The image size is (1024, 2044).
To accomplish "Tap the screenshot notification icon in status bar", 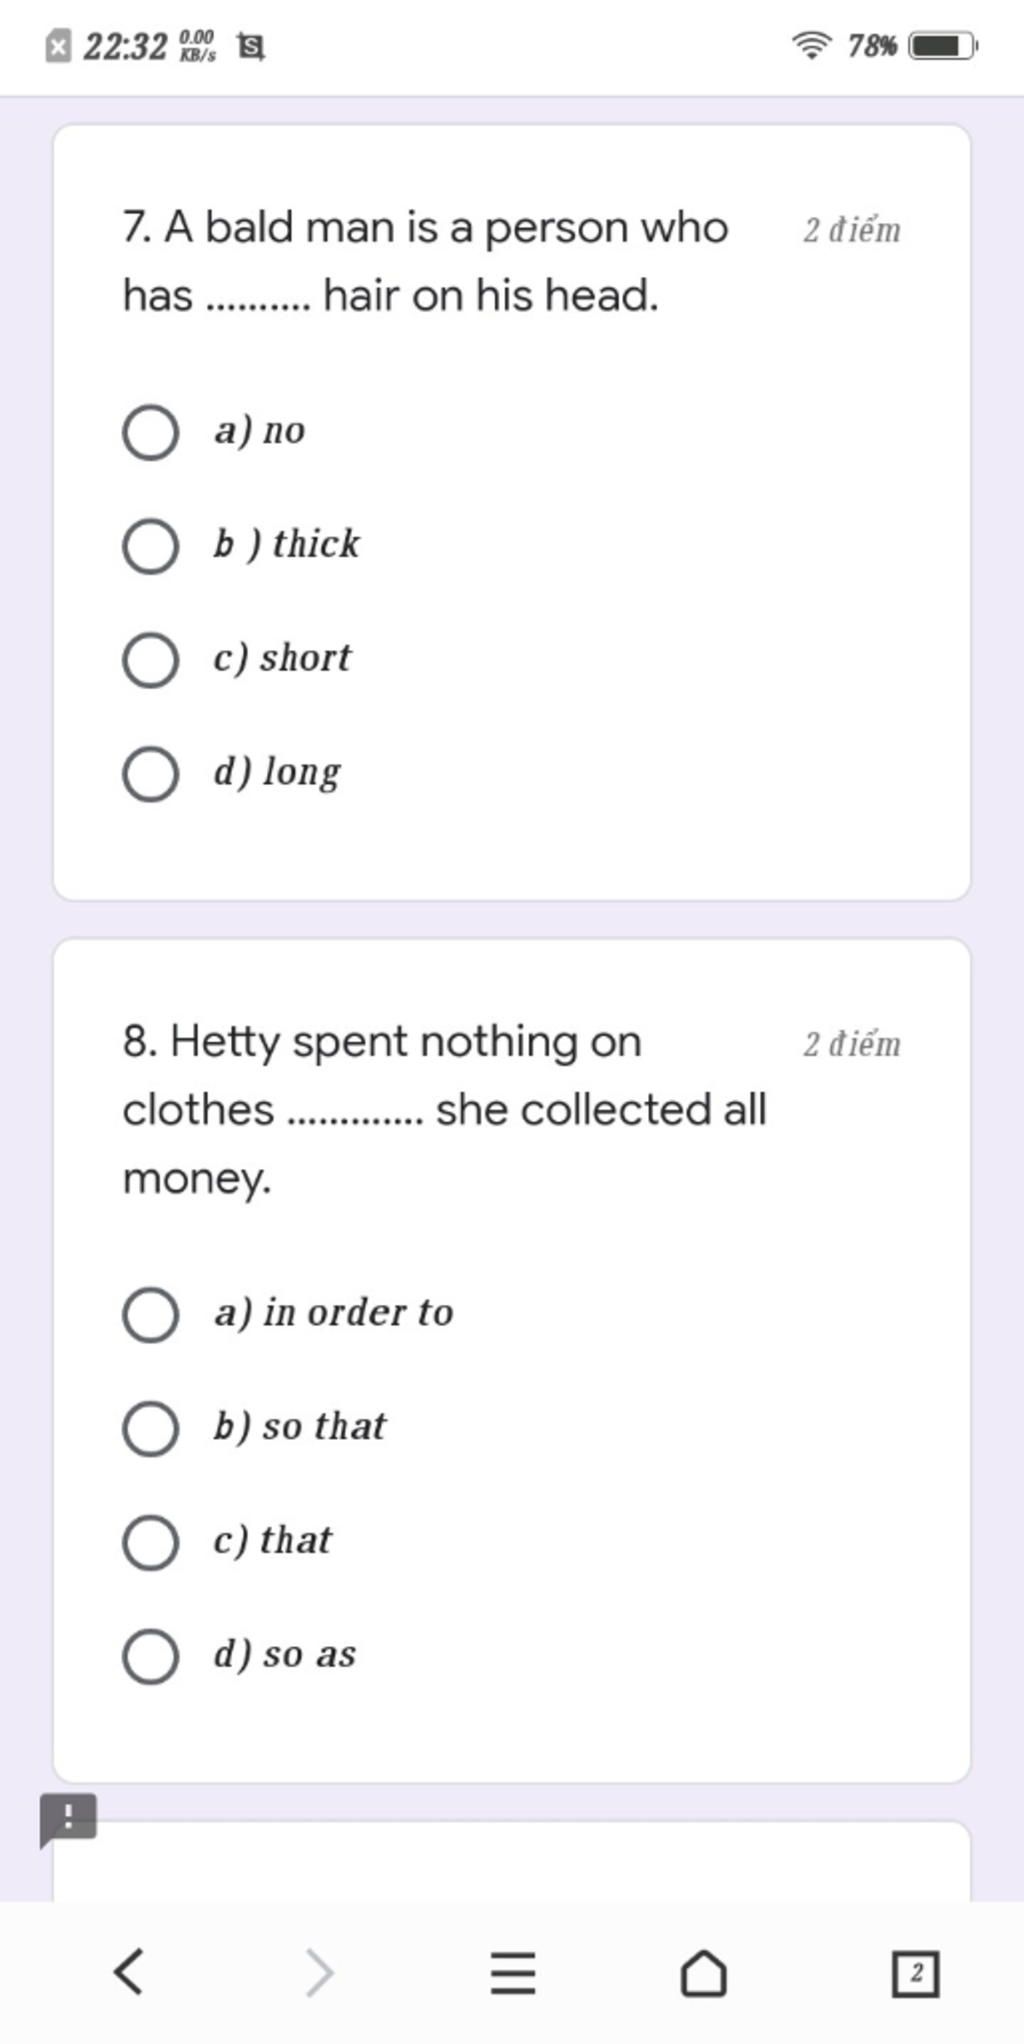I will (x=250, y=47).
